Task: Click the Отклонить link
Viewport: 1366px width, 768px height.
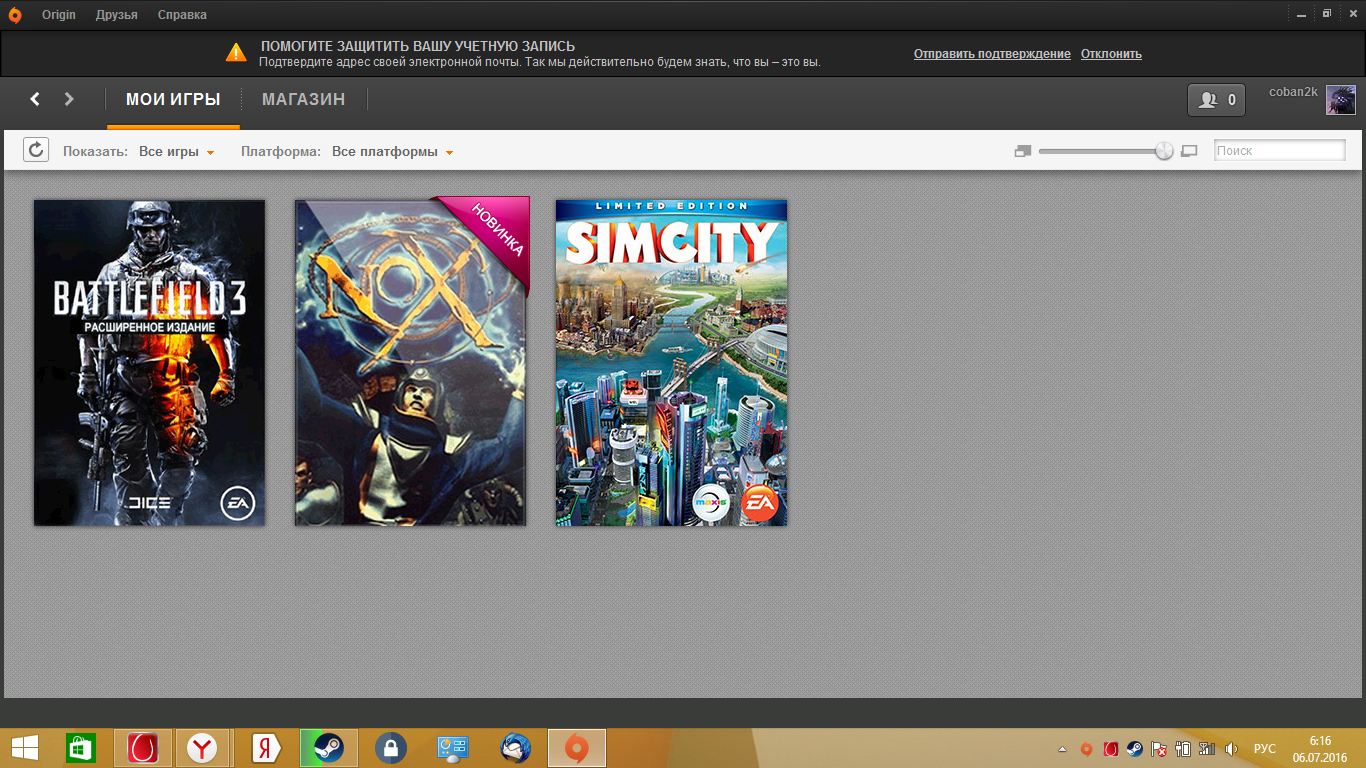Action: (1111, 54)
